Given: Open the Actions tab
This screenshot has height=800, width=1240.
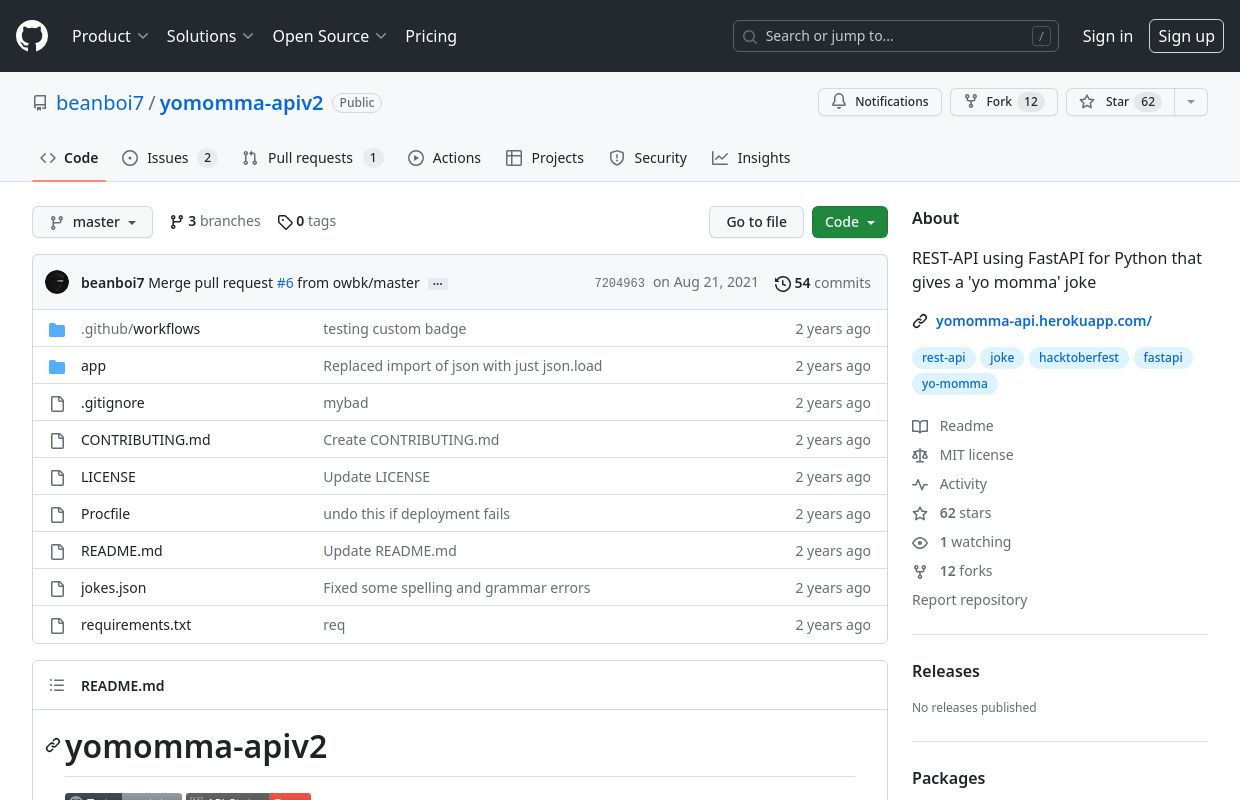Looking at the screenshot, I should coord(444,158).
